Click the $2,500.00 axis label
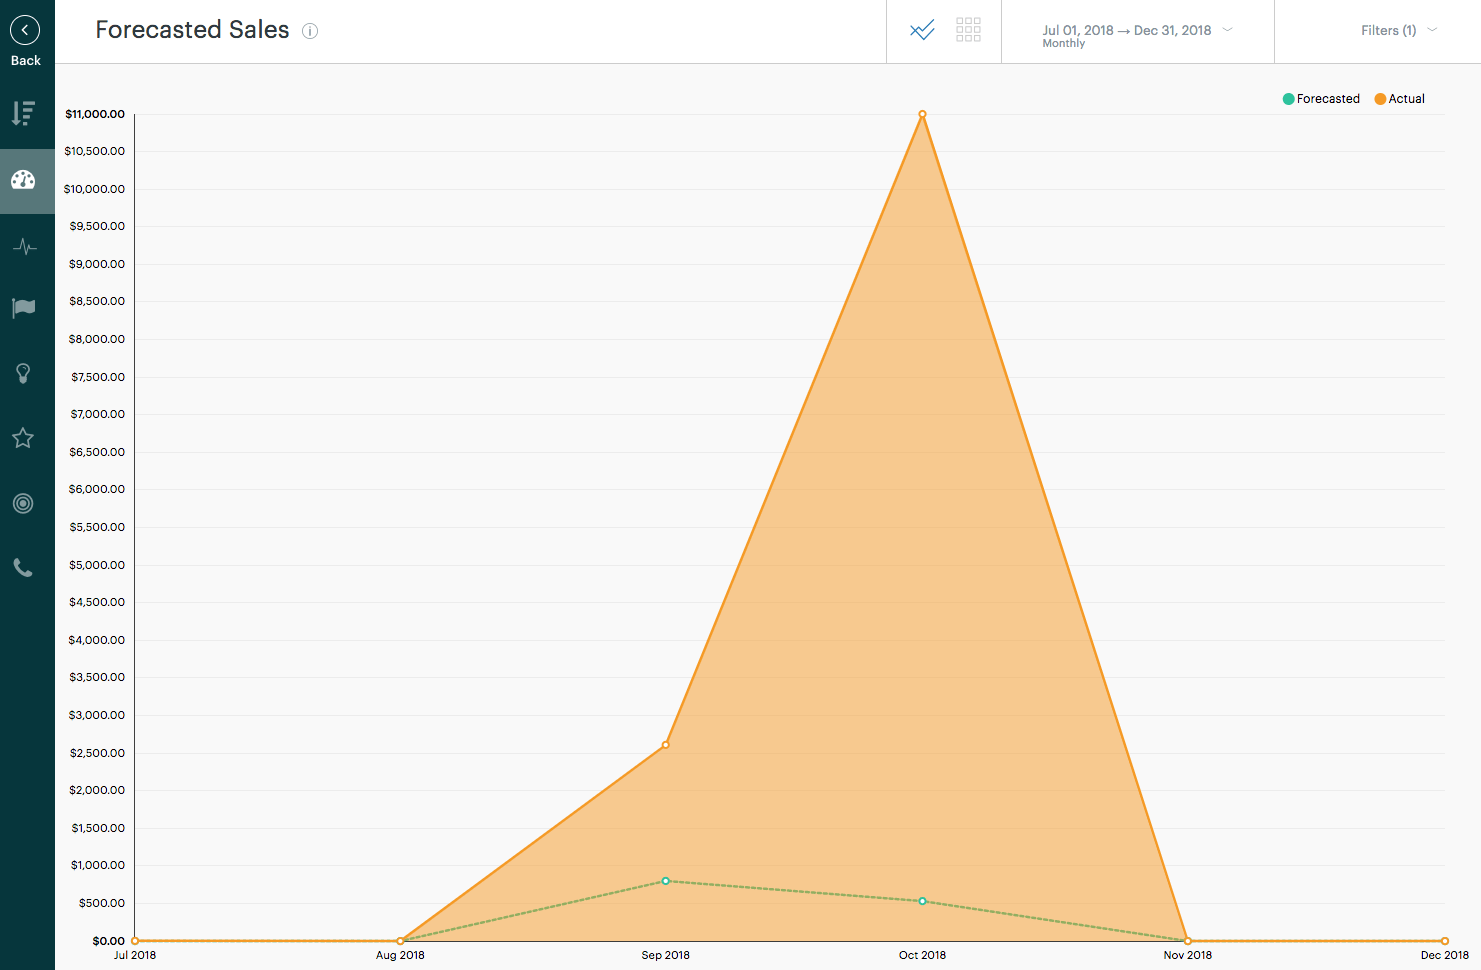 (x=97, y=753)
